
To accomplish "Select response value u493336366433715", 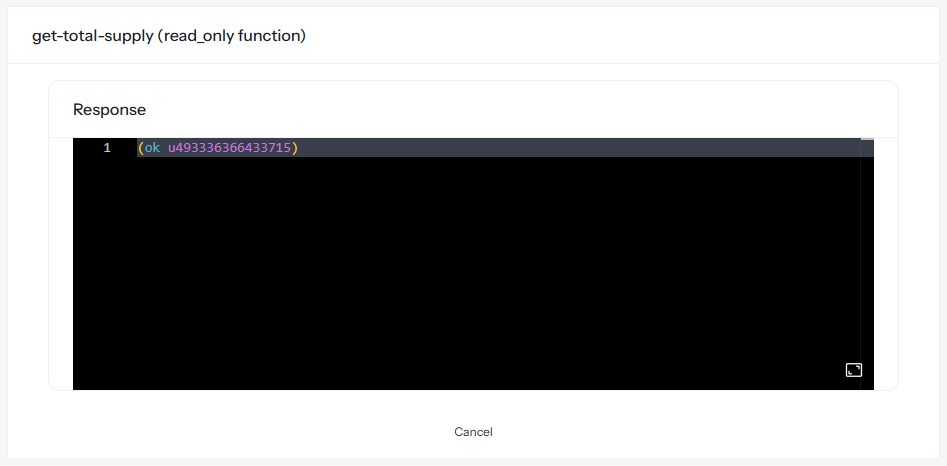I will (x=229, y=148).
